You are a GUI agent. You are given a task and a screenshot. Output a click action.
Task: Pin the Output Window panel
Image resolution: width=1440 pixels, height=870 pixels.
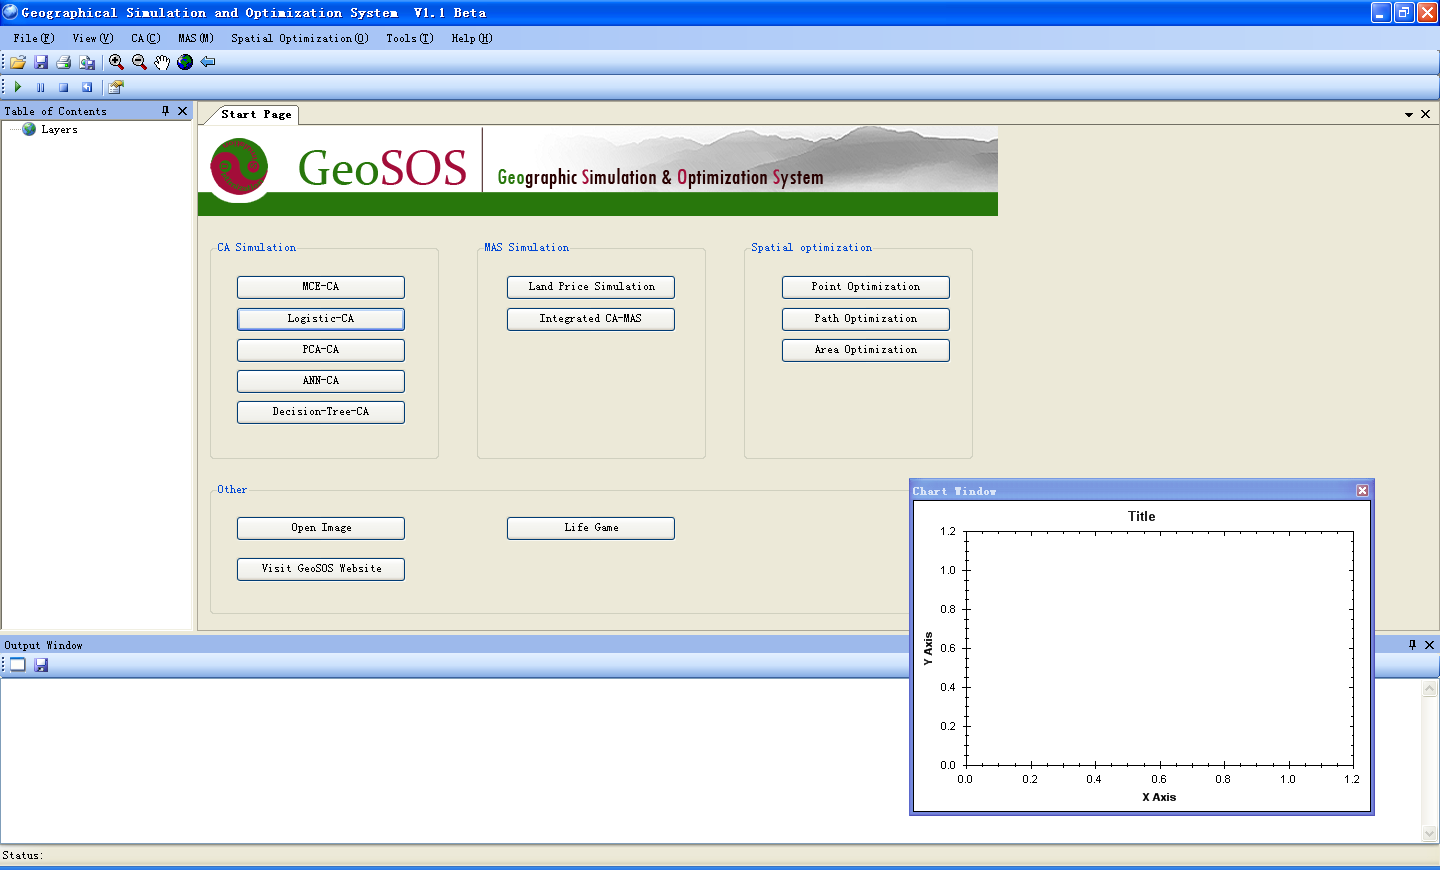point(1412,645)
